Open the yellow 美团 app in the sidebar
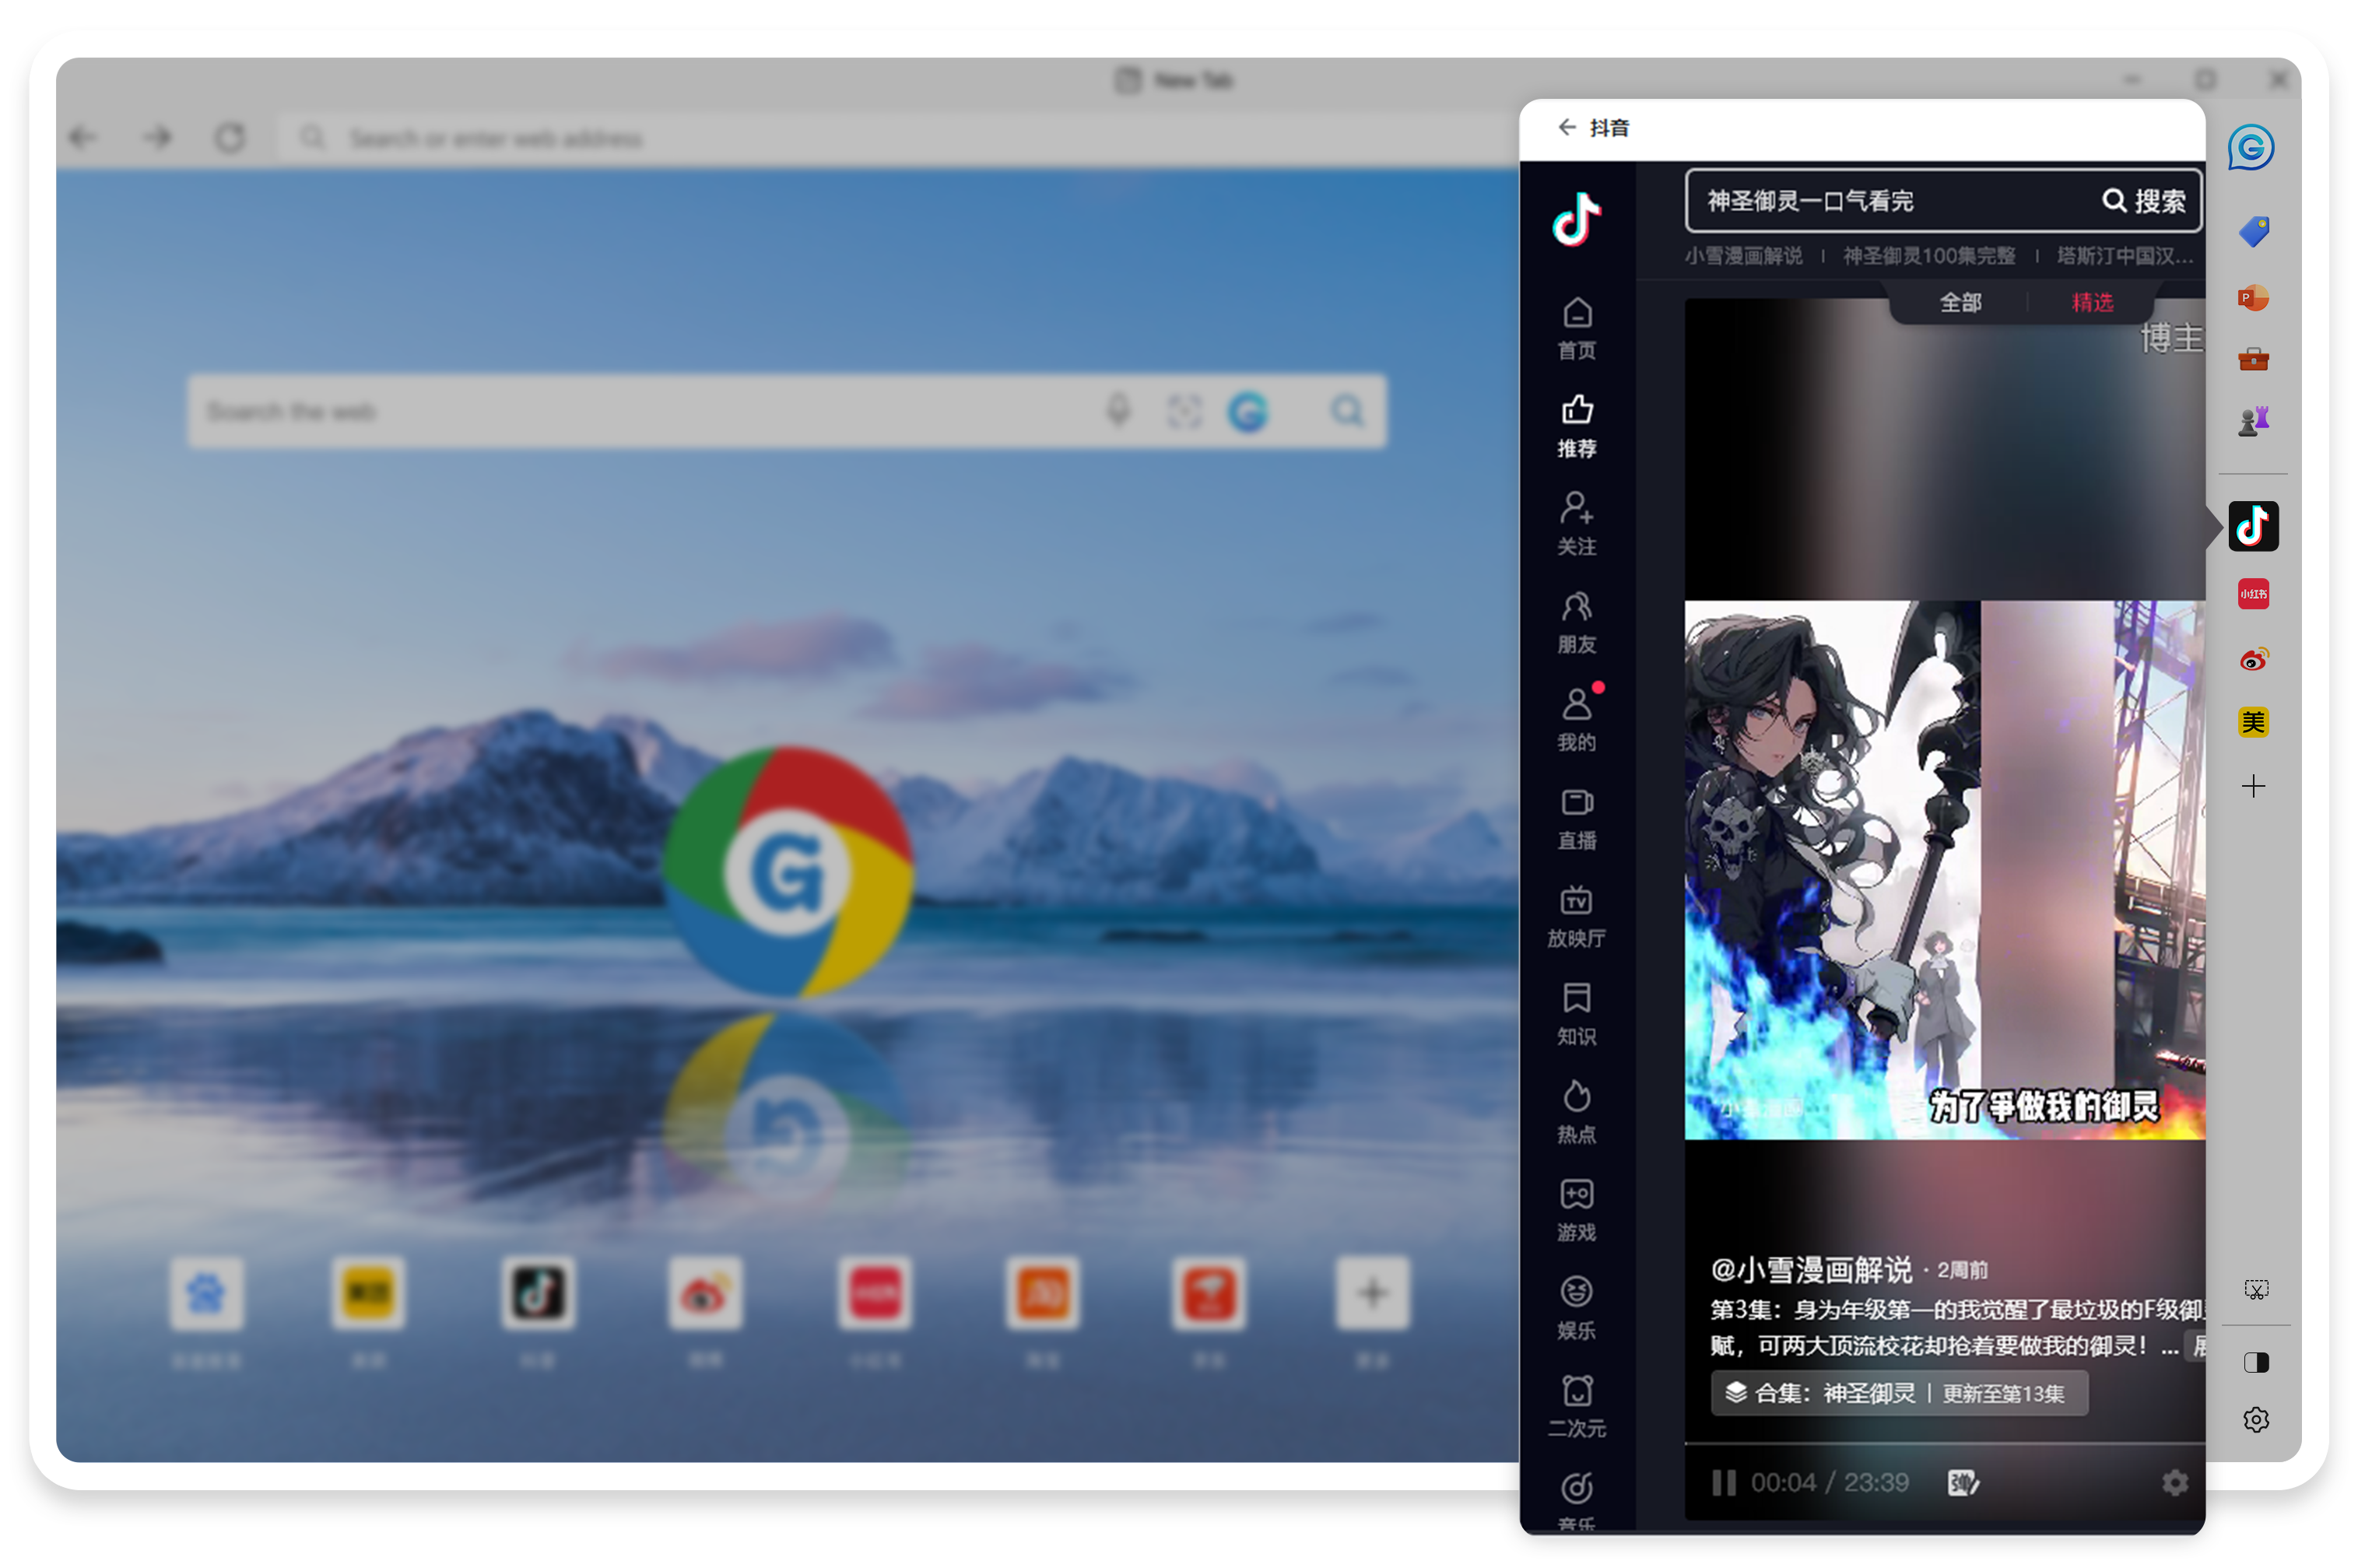2358x1568 pixels. pyautogui.click(x=2253, y=722)
